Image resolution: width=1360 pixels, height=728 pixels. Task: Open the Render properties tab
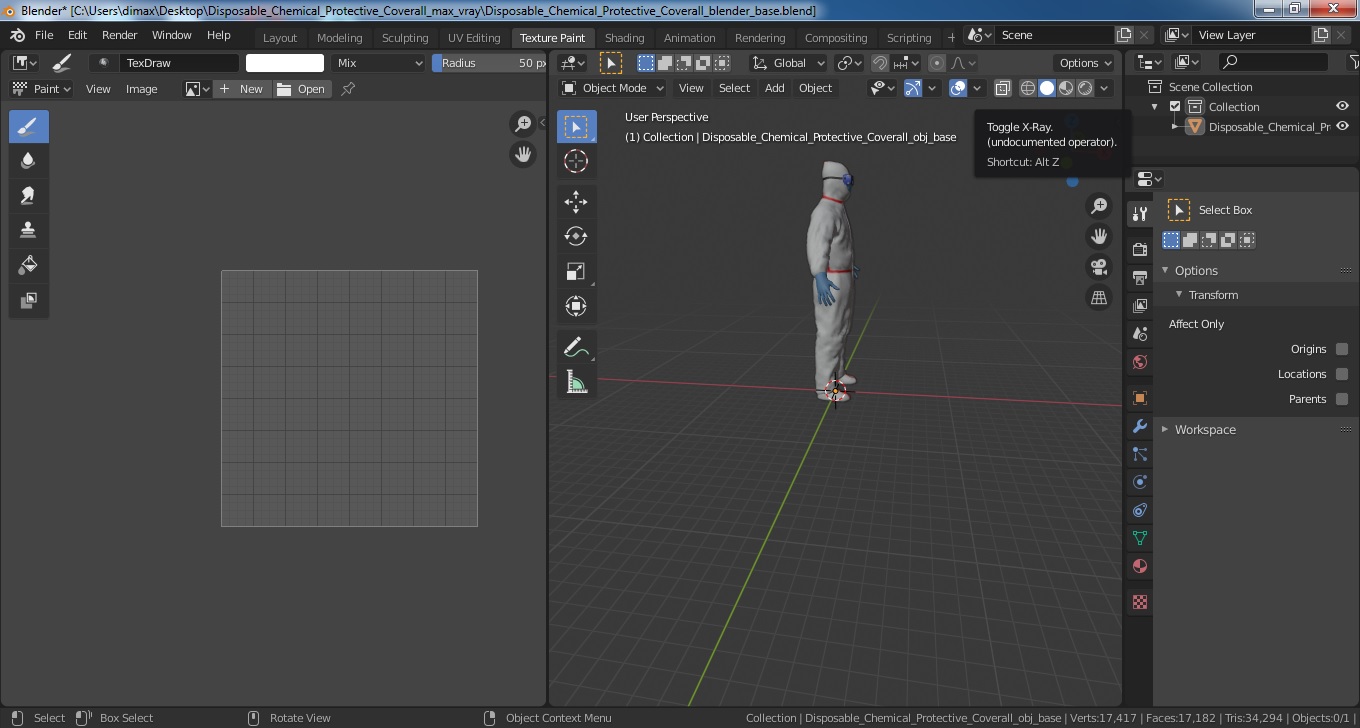point(1140,249)
